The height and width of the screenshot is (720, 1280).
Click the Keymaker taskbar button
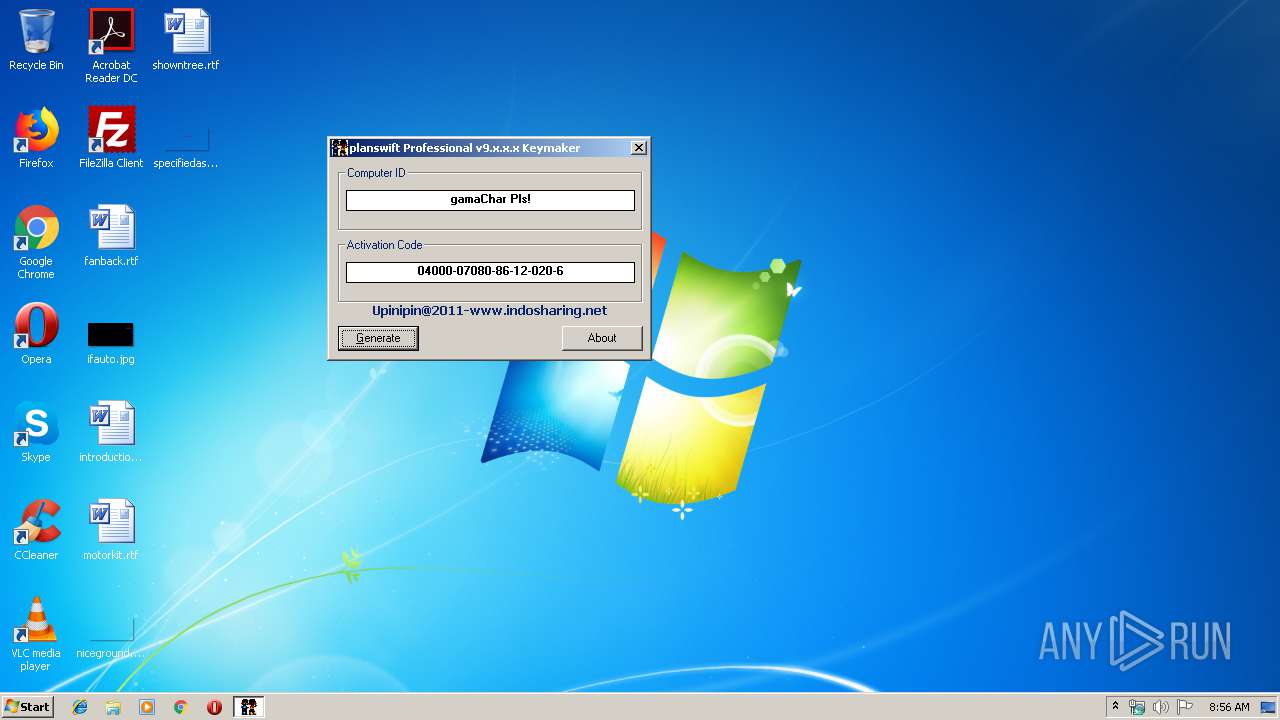[249, 707]
